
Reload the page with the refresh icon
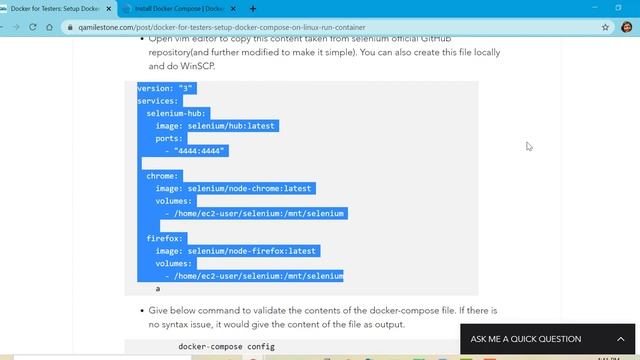tap(33, 27)
